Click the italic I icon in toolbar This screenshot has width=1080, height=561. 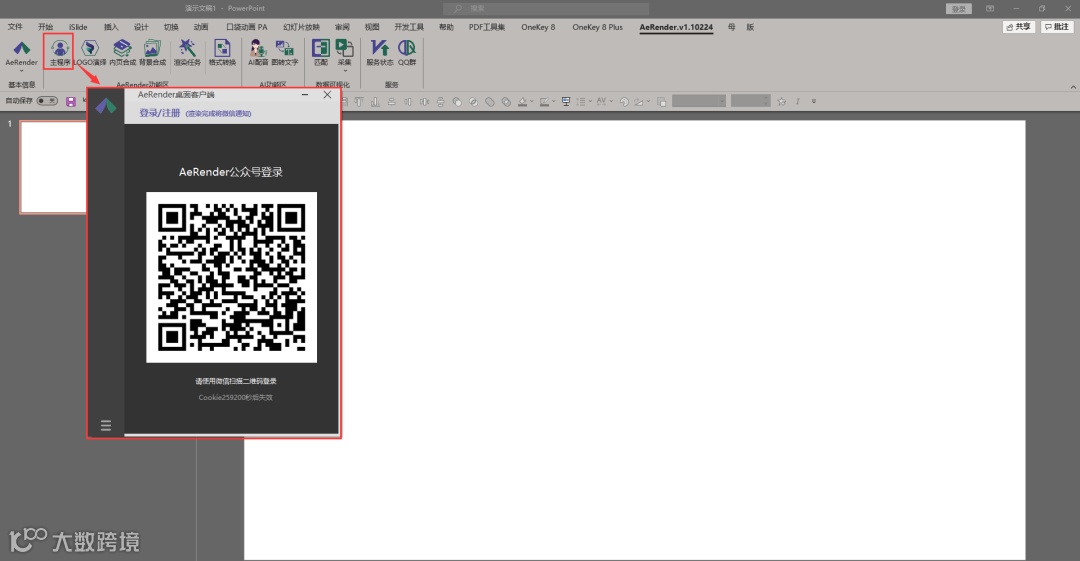coord(798,101)
